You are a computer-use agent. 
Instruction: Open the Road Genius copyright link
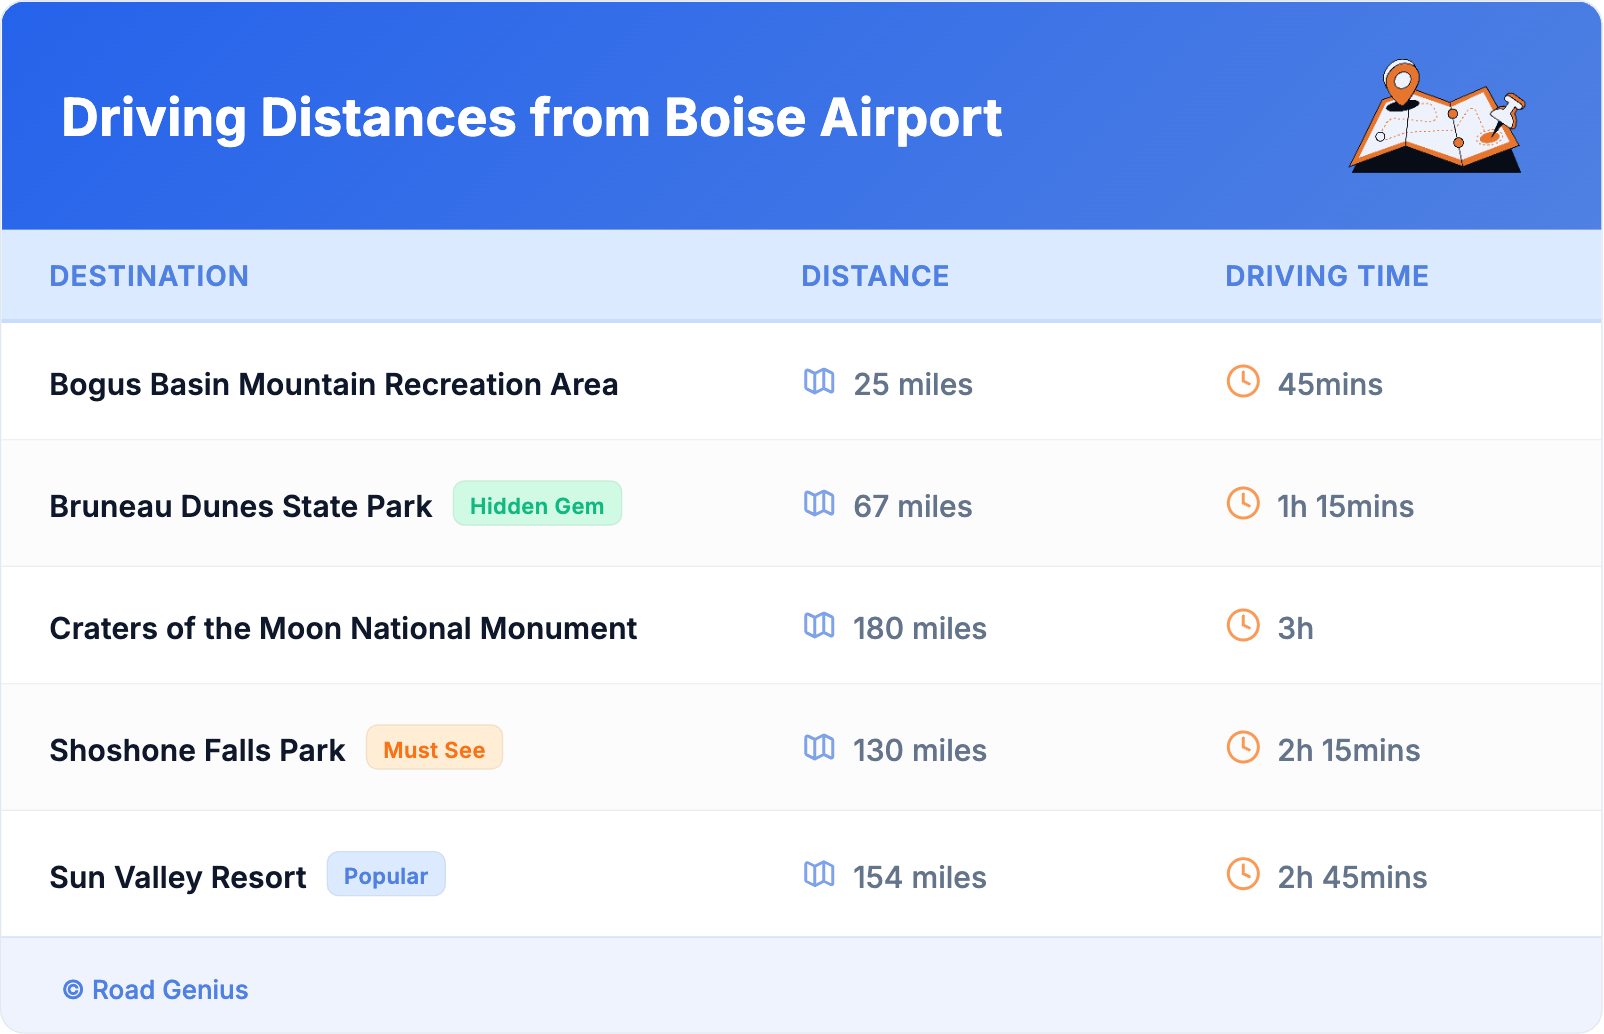tap(156, 990)
